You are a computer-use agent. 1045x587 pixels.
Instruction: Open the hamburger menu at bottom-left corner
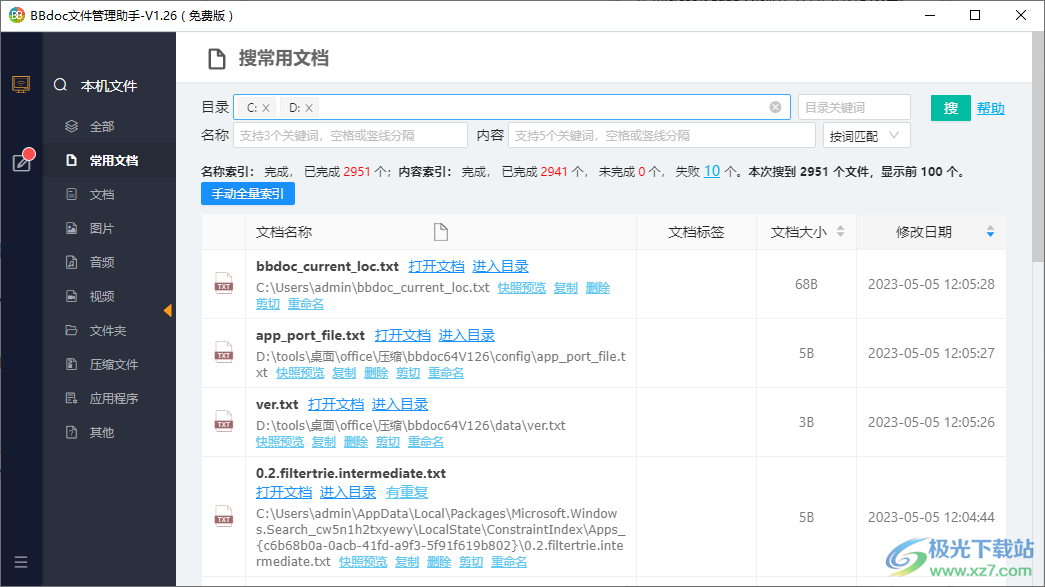[22, 562]
